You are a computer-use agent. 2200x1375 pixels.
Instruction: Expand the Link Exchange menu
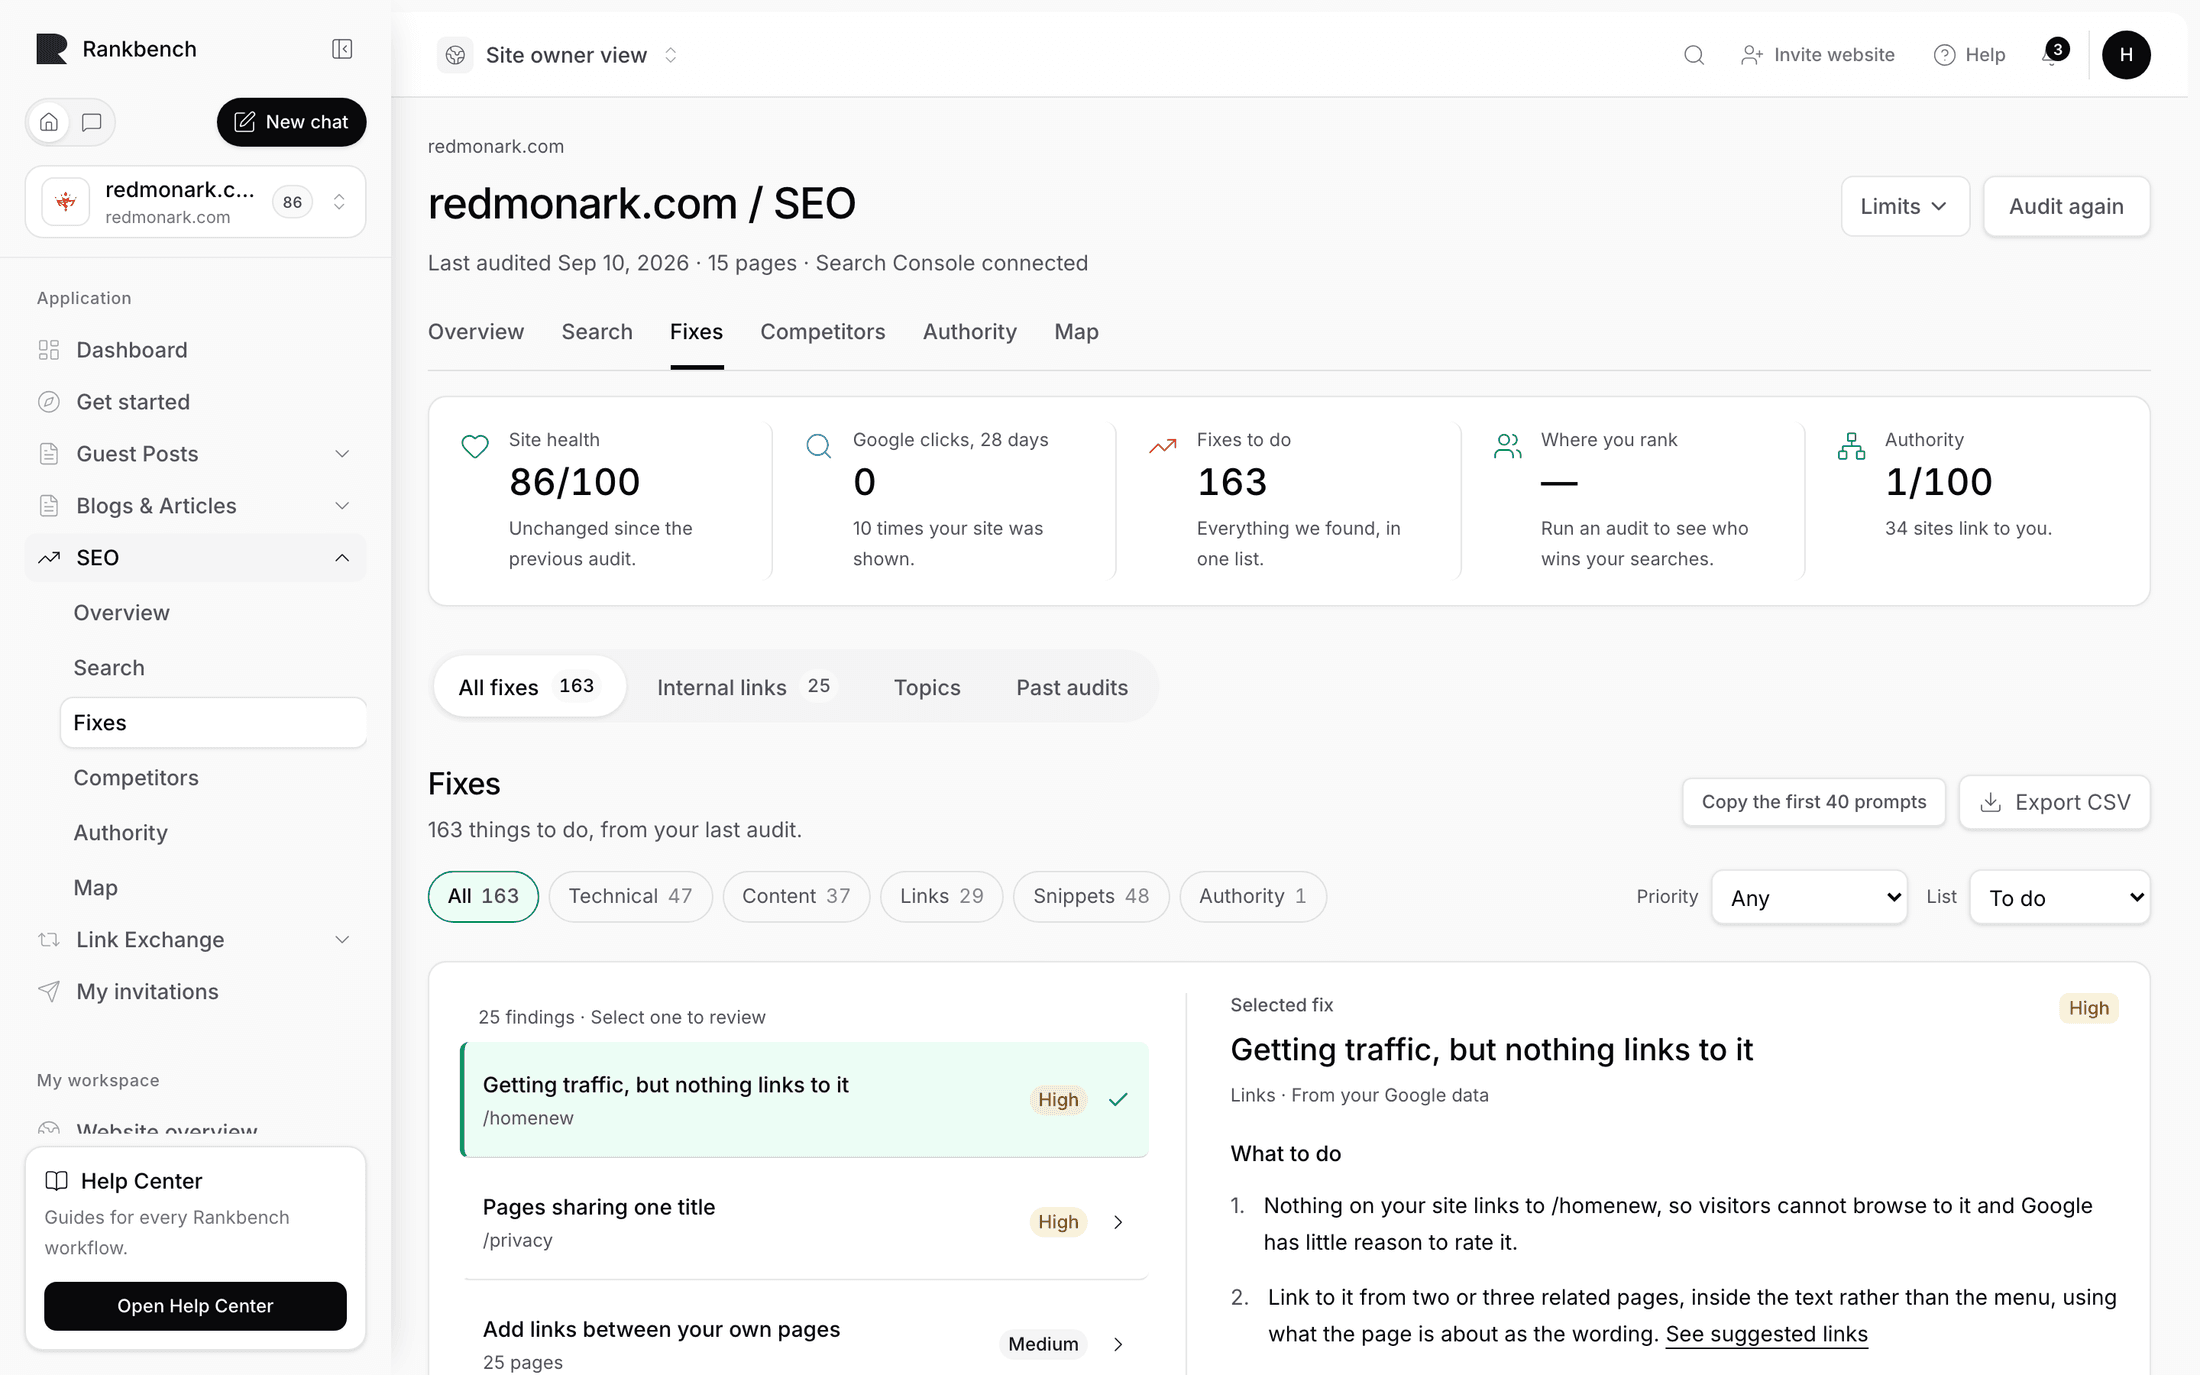click(x=195, y=940)
